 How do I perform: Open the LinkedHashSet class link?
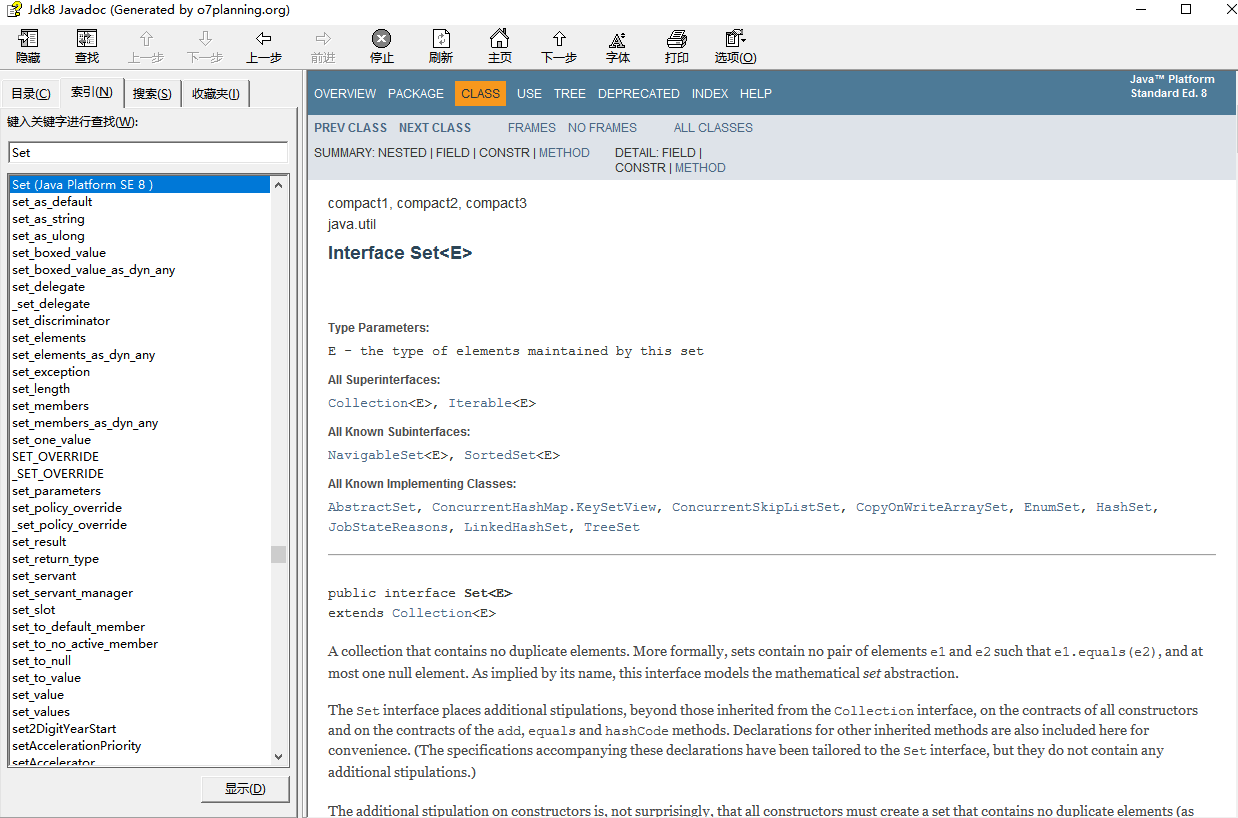coord(516,527)
